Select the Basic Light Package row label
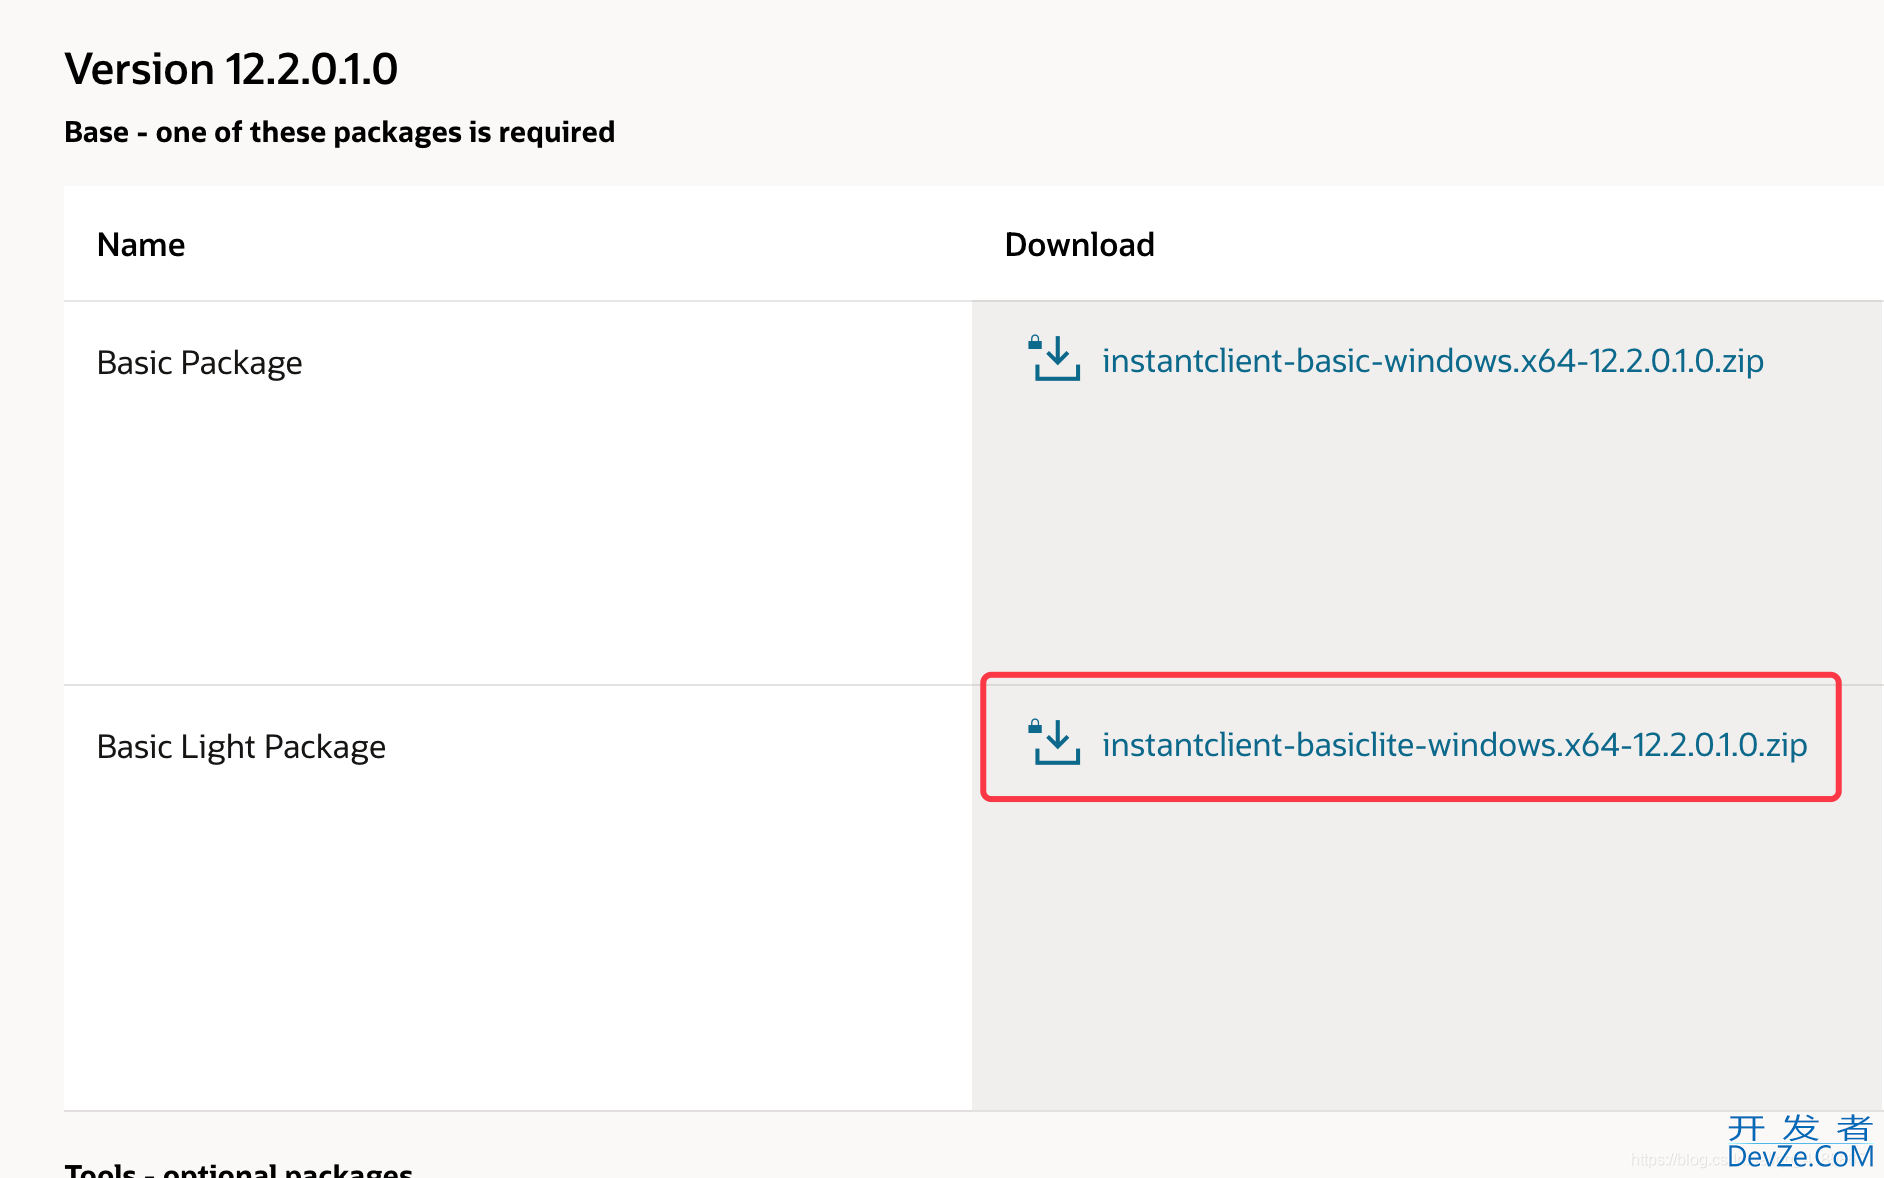This screenshot has width=1884, height=1178. coord(241,747)
